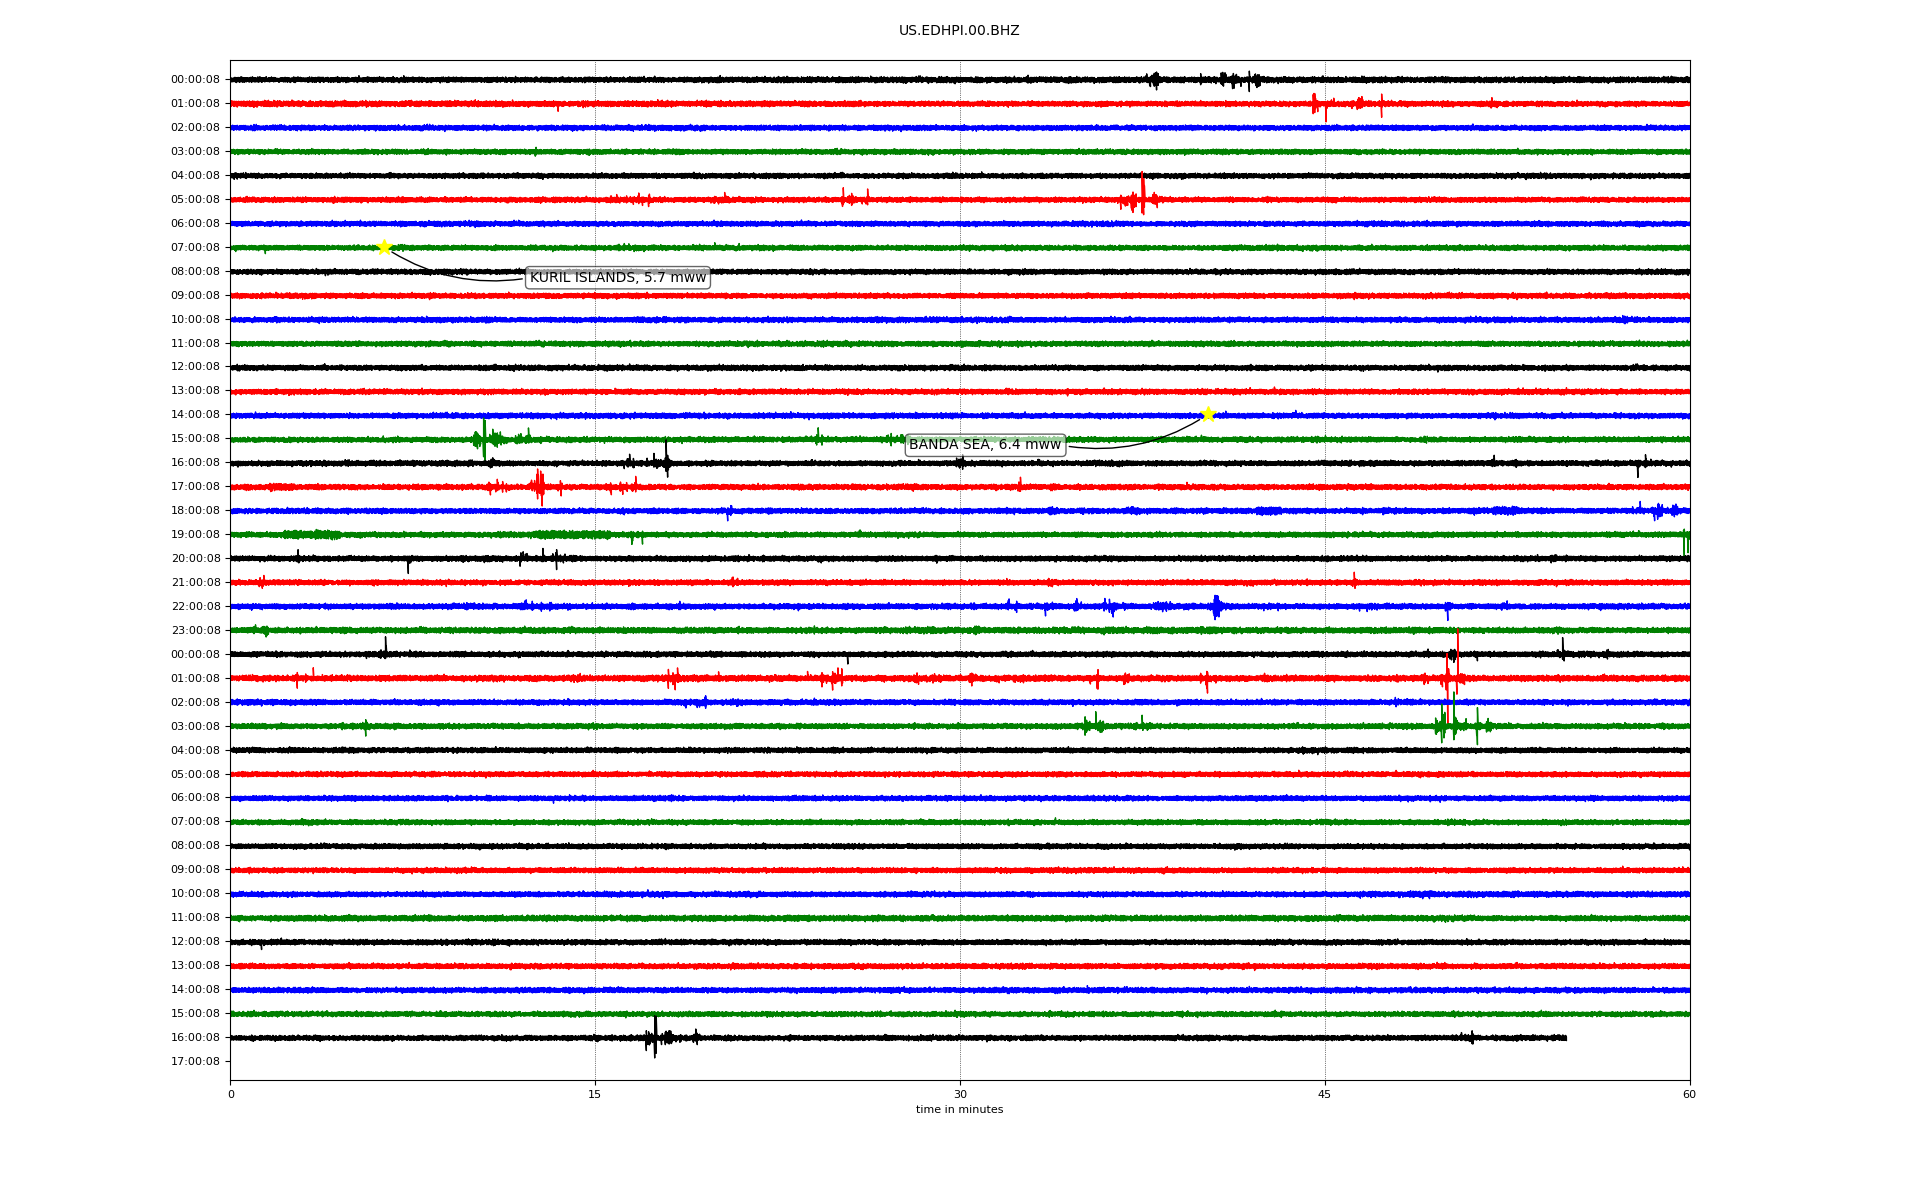
Task: Click the 15 minute tick label on x-axis
Action: pyautogui.click(x=595, y=1094)
